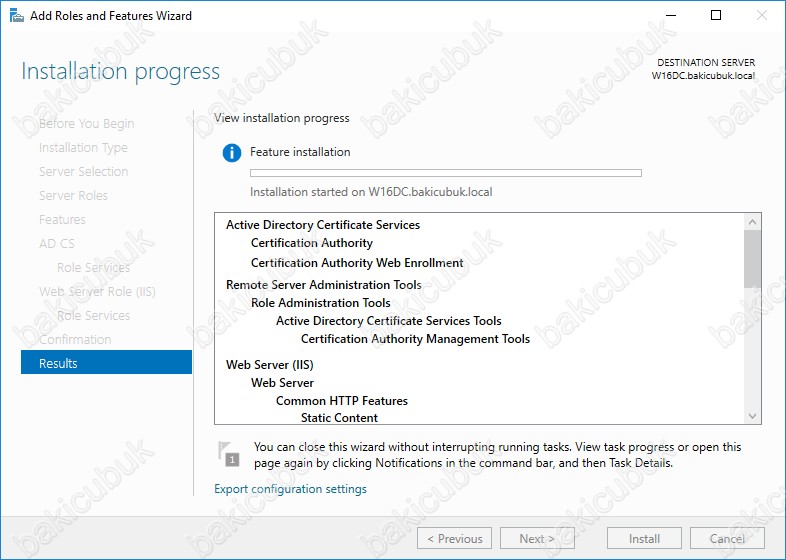Click the feature installation progress bar
The height and width of the screenshot is (560, 786).
click(446, 173)
